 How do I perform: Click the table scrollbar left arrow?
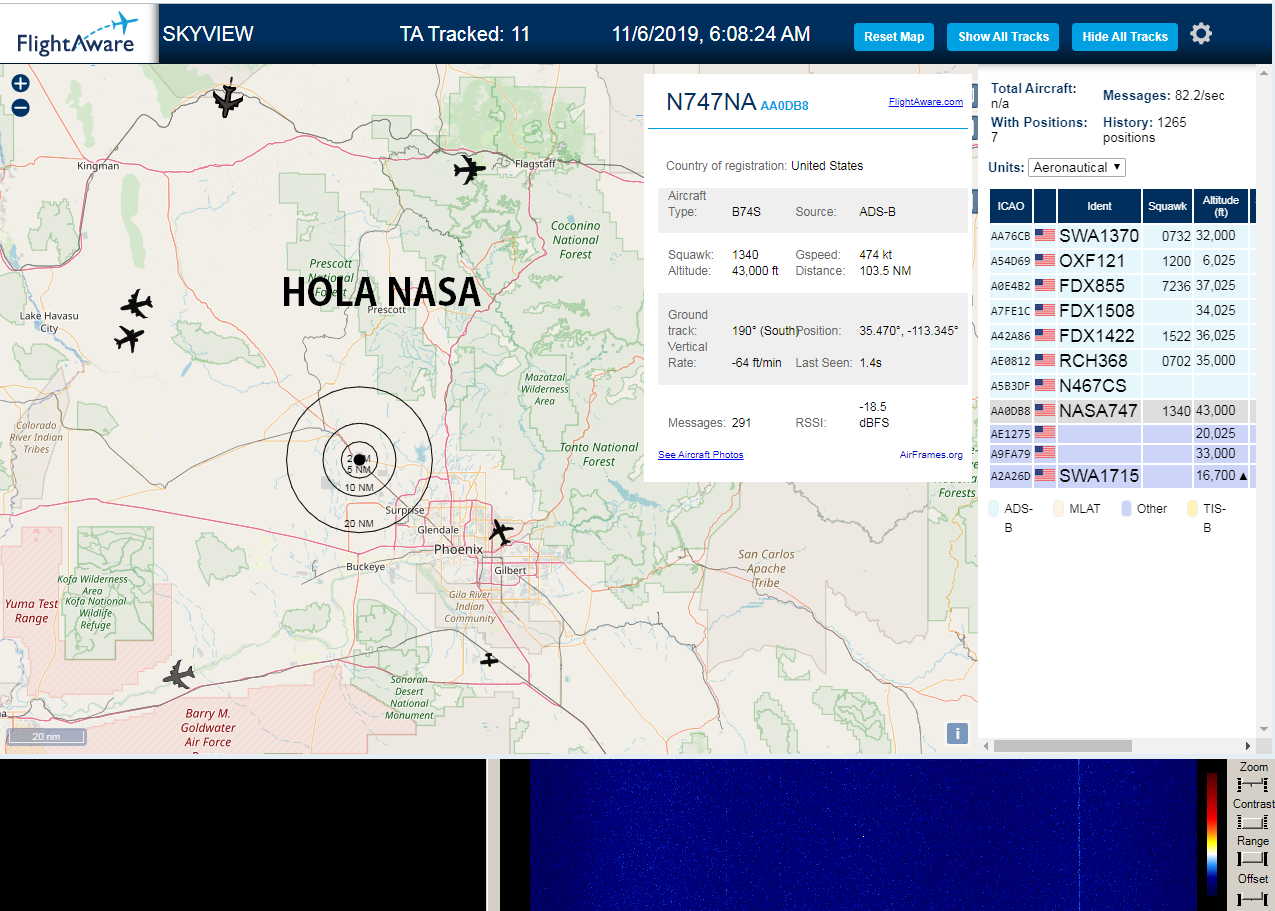(x=985, y=746)
